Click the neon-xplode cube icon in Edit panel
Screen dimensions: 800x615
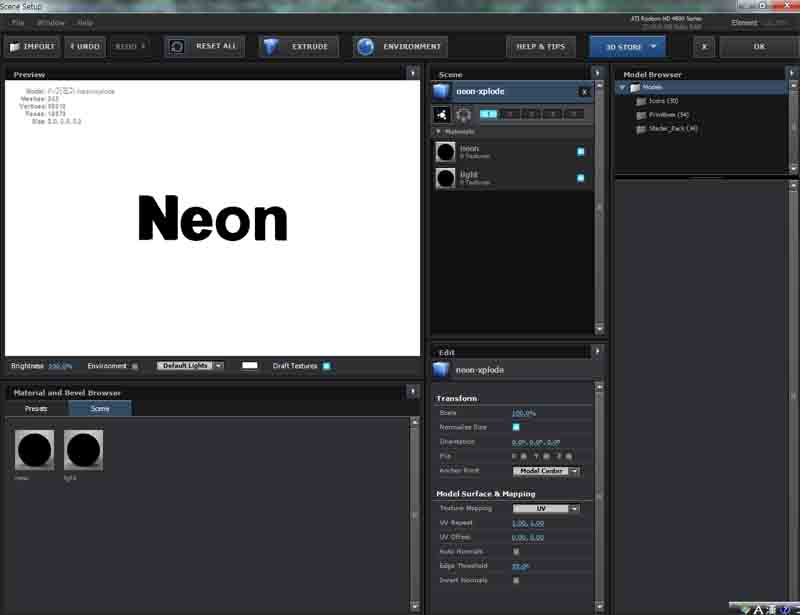pos(441,370)
